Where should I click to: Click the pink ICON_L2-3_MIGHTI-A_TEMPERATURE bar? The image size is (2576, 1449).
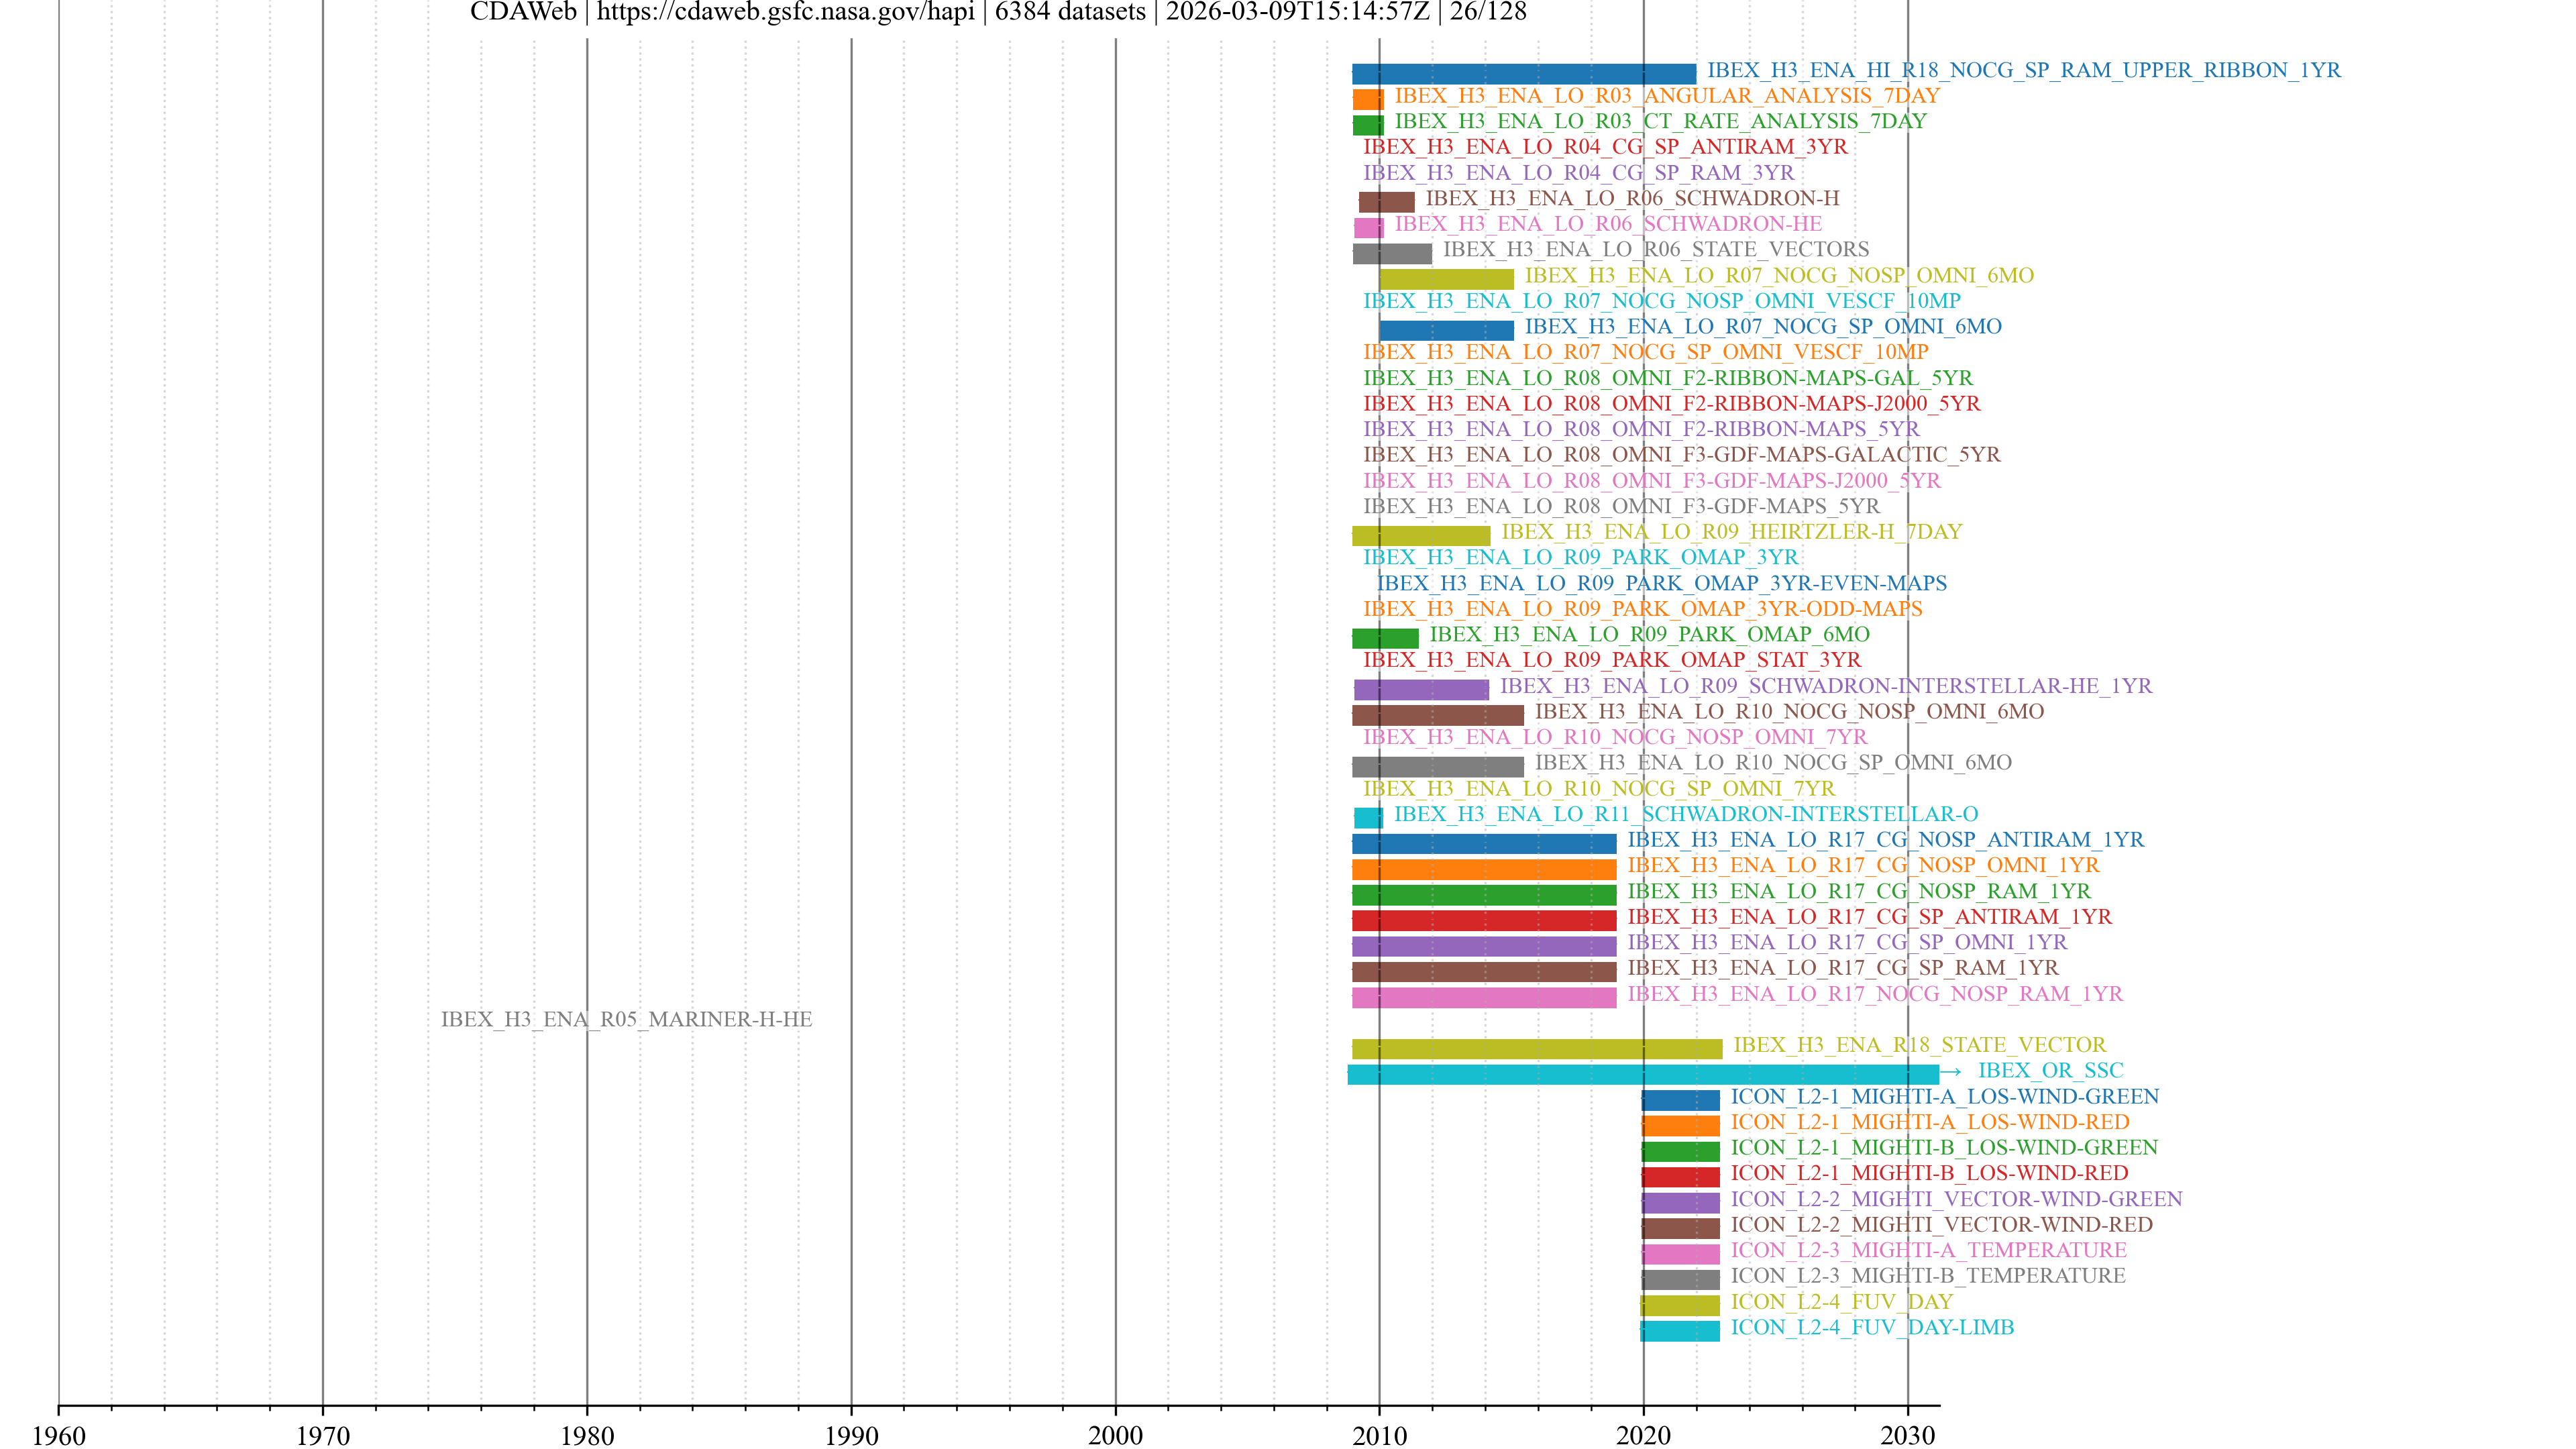pyautogui.click(x=1680, y=1253)
